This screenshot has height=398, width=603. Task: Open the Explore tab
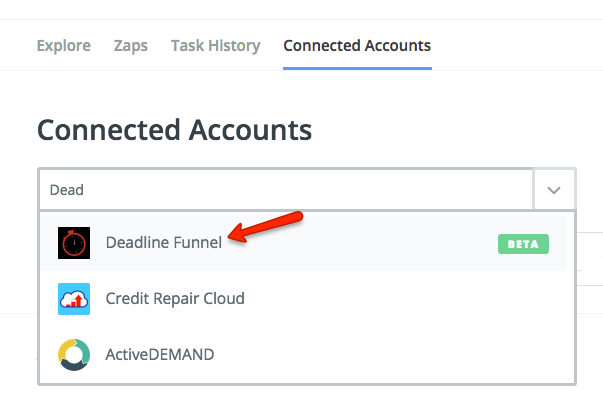click(63, 46)
